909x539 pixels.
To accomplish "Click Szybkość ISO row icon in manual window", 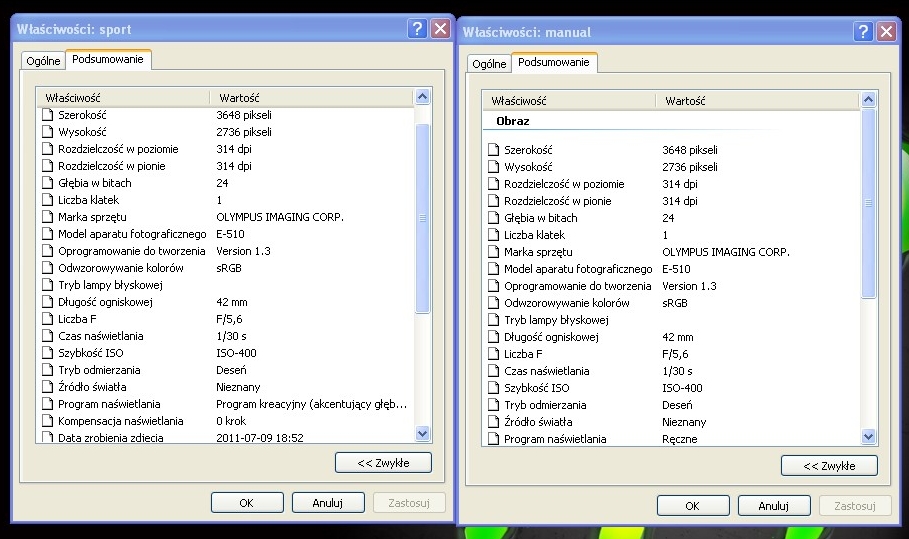I will point(493,388).
